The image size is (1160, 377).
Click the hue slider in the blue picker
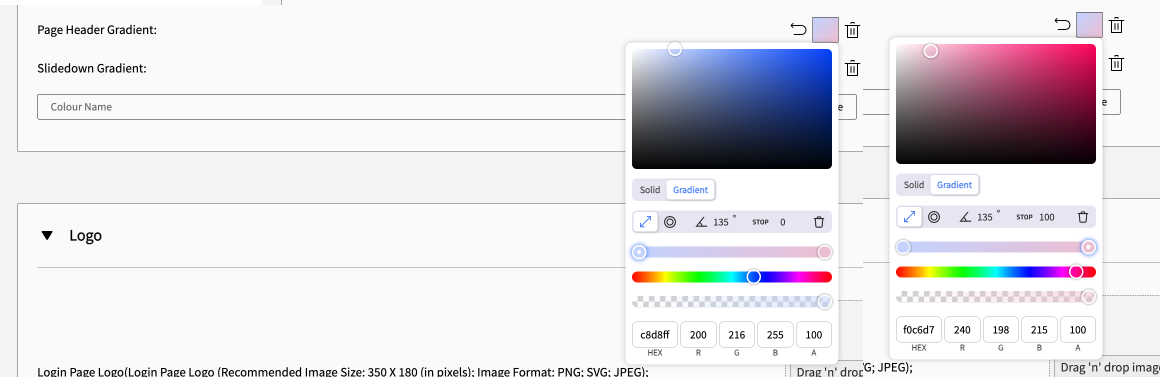732,276
